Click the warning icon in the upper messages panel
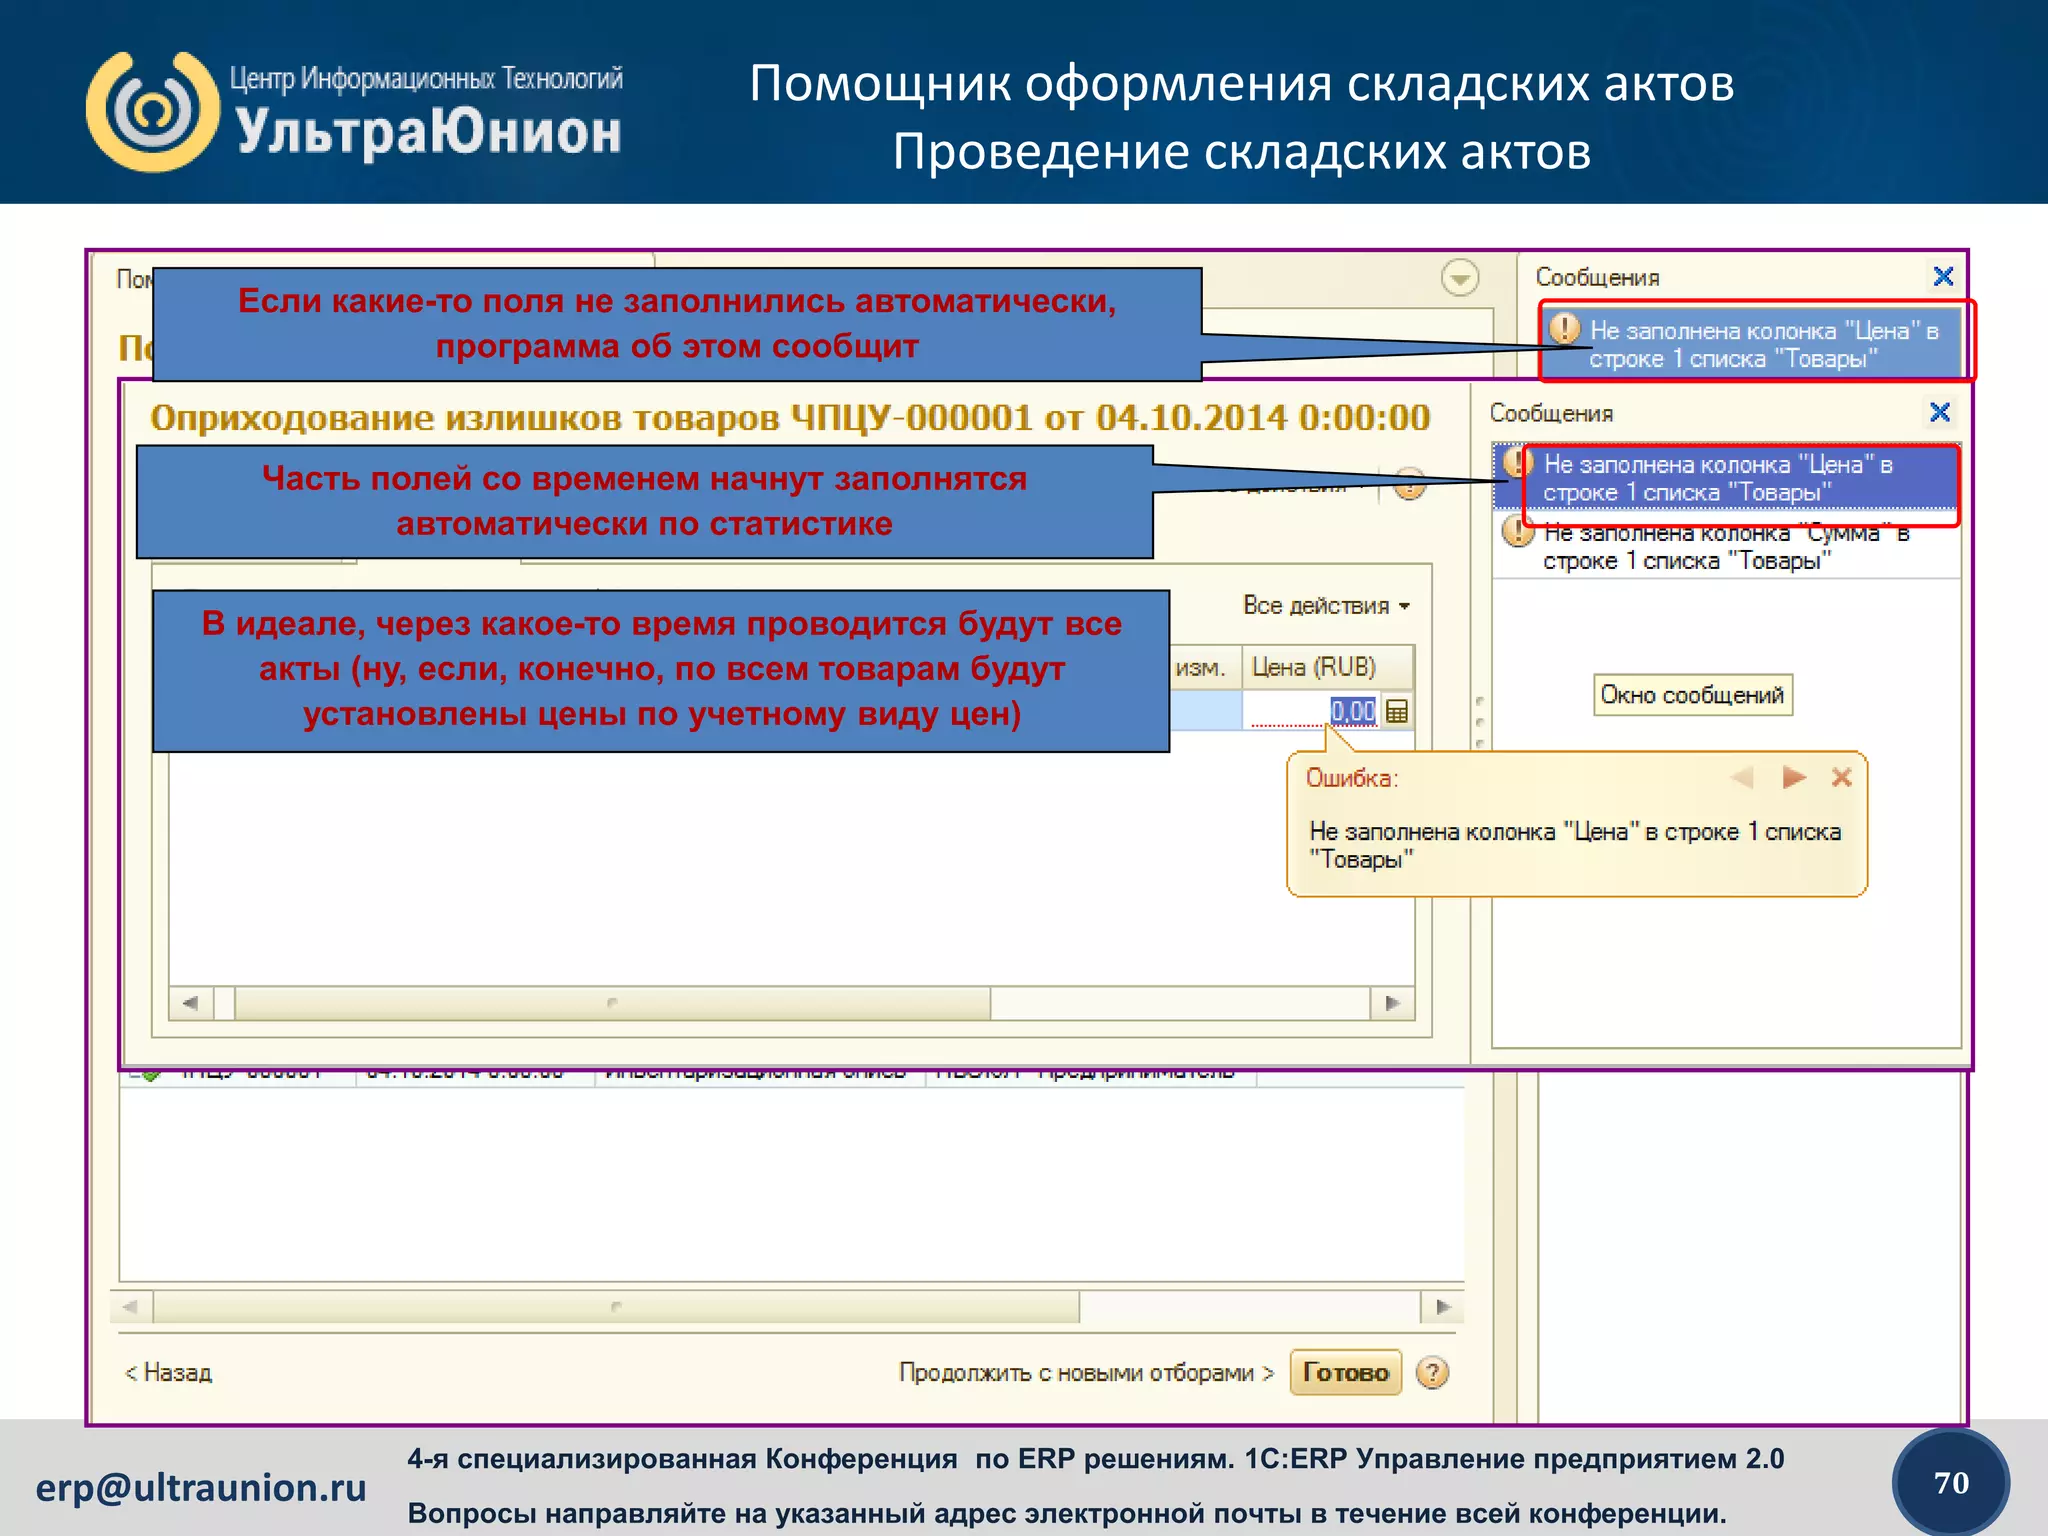 [x=1565, y=328]
